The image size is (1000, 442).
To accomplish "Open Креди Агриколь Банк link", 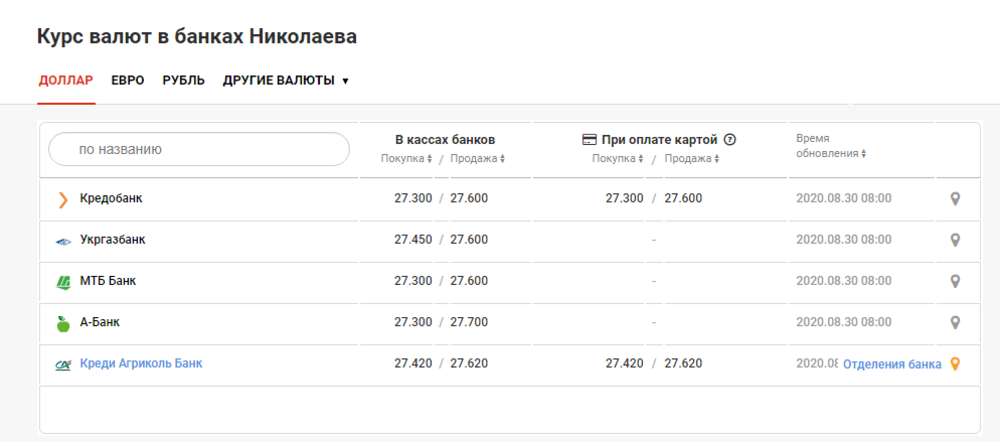I will [141, 364].
